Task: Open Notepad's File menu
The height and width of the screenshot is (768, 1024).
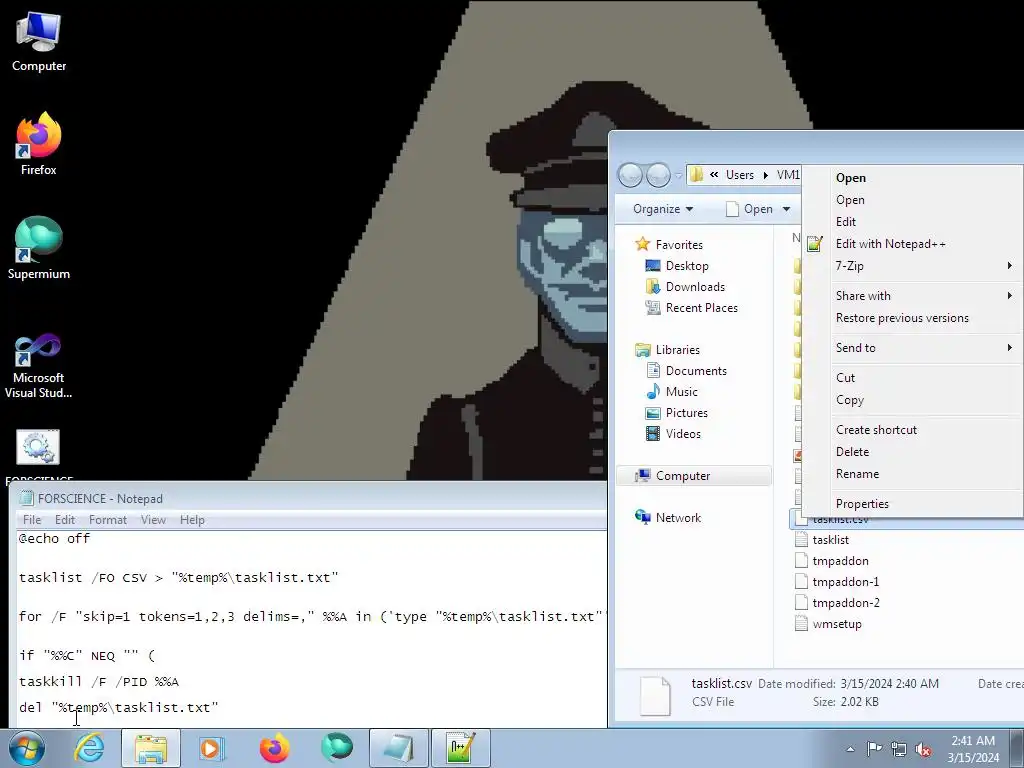Action: (x=32, y=520)
